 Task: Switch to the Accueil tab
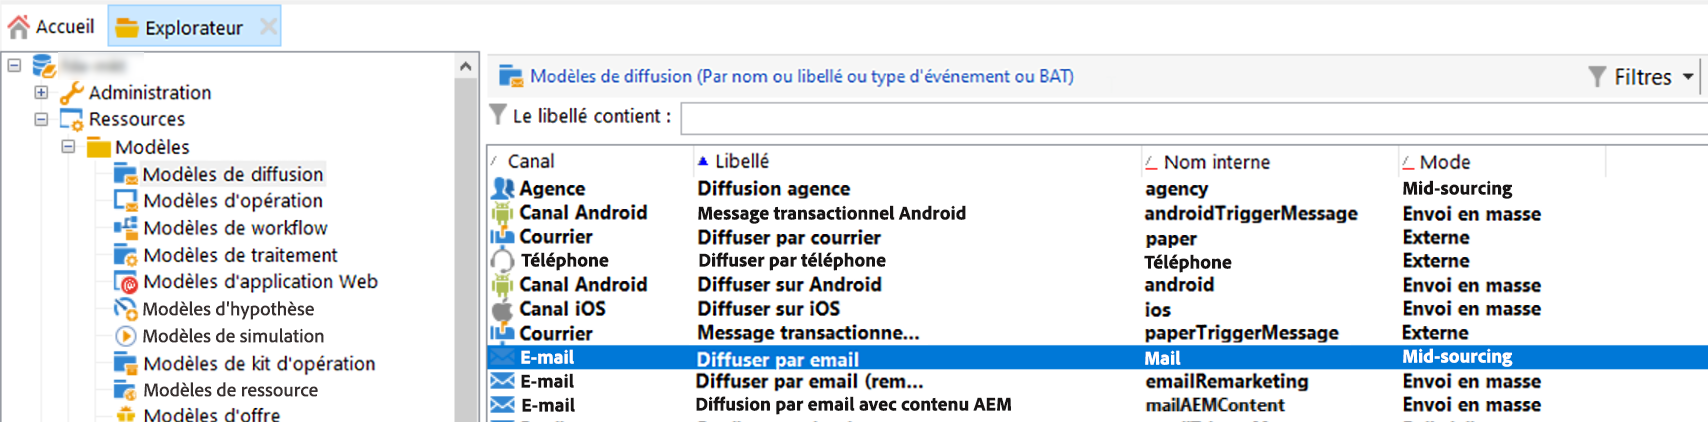51,27
